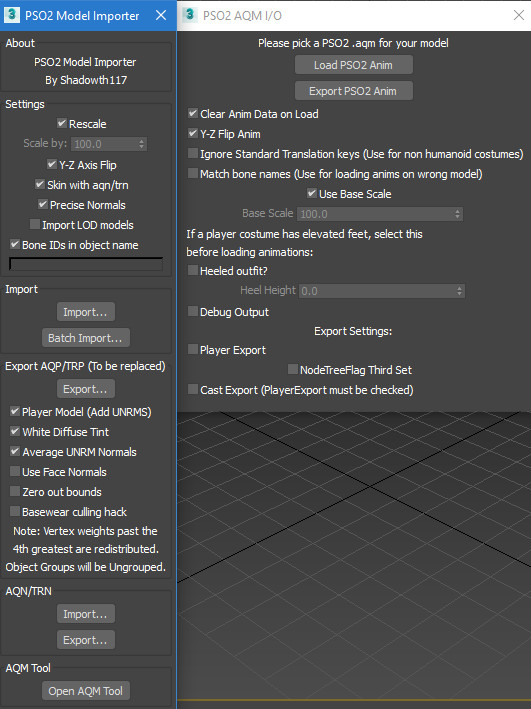This screenshot has height=709, width=531.
Task: Enable Import LOD models checkbox
Action: (34, 224)
